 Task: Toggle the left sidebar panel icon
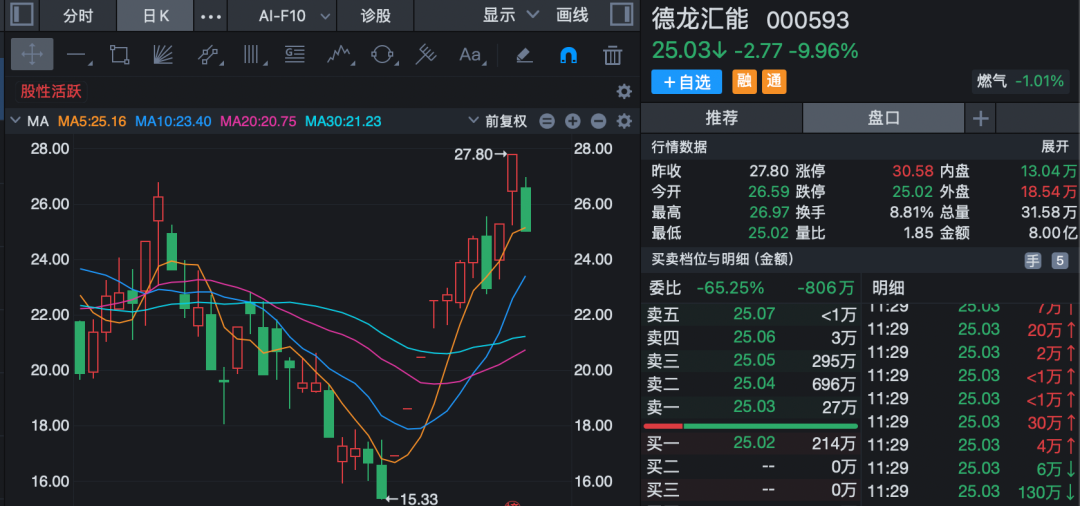pyautogui.click(x=23, y=15)
